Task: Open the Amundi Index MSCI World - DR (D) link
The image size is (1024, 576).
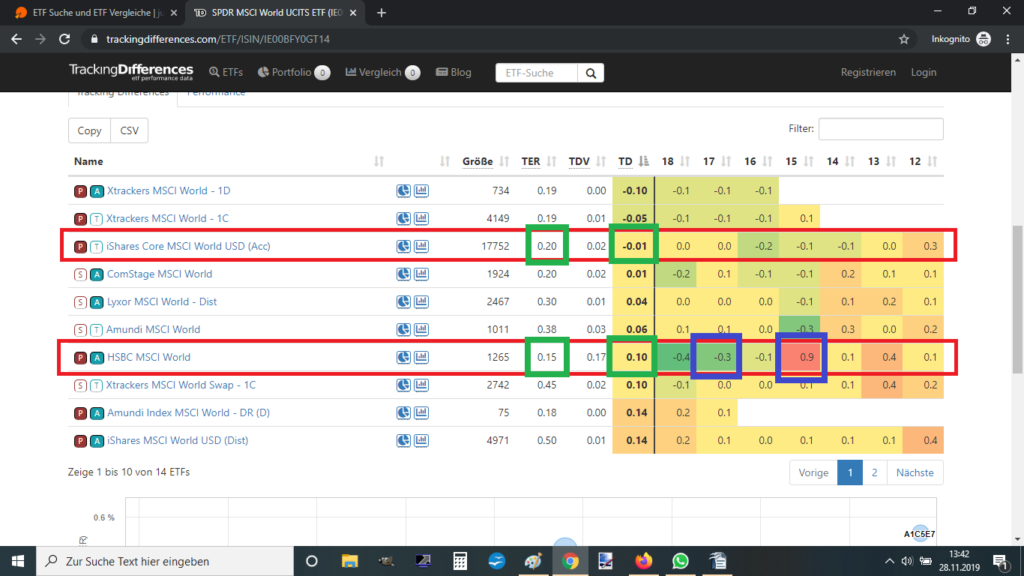Action: click(x=188, y=413)
